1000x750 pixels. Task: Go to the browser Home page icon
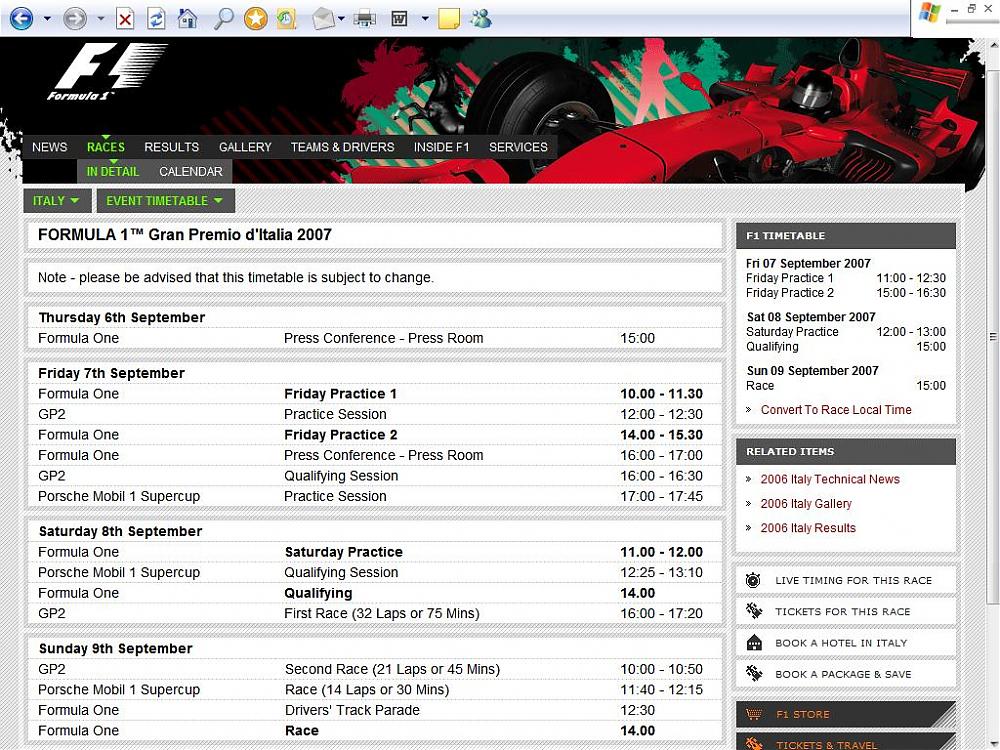click(x=187, y=18)
